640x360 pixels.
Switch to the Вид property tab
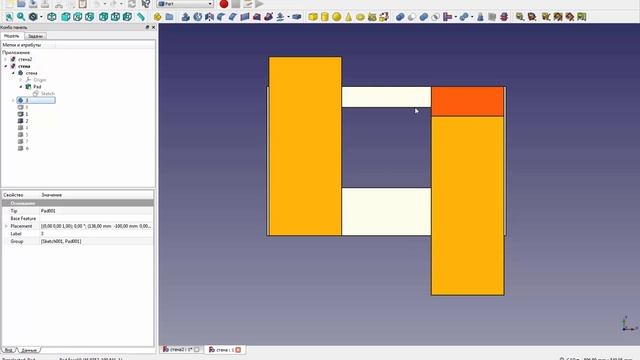click(9, 350)
